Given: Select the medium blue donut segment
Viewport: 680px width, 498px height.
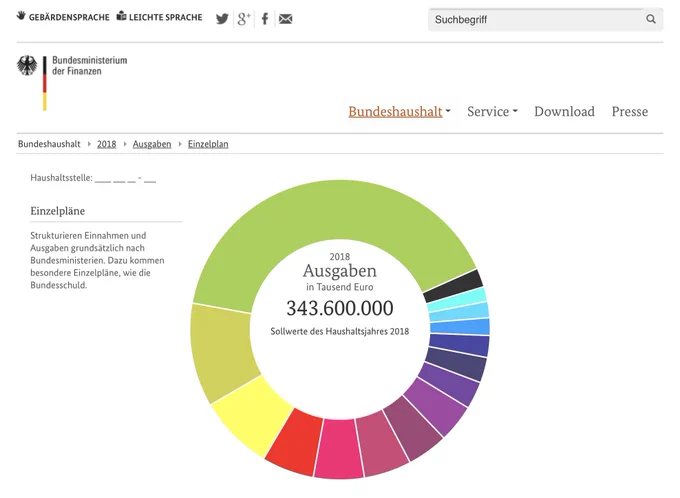Looking at the screenshot, I should coord(460,327).
